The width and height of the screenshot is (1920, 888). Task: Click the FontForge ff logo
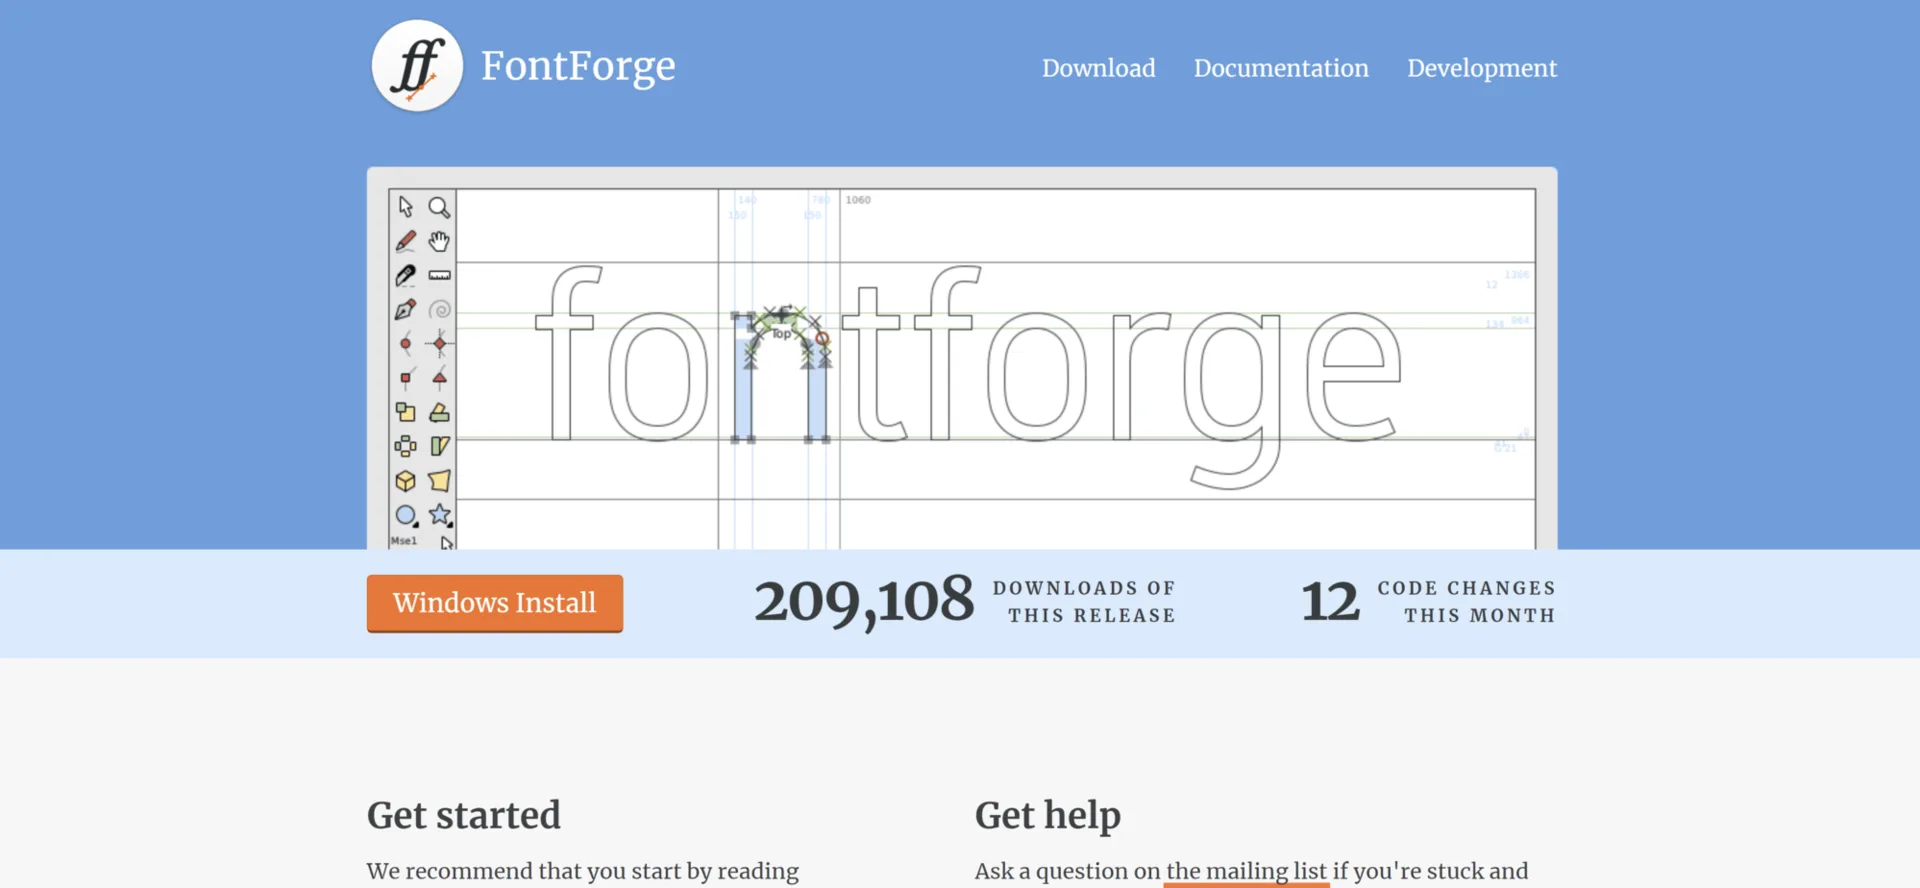click(x=417, y=66)
